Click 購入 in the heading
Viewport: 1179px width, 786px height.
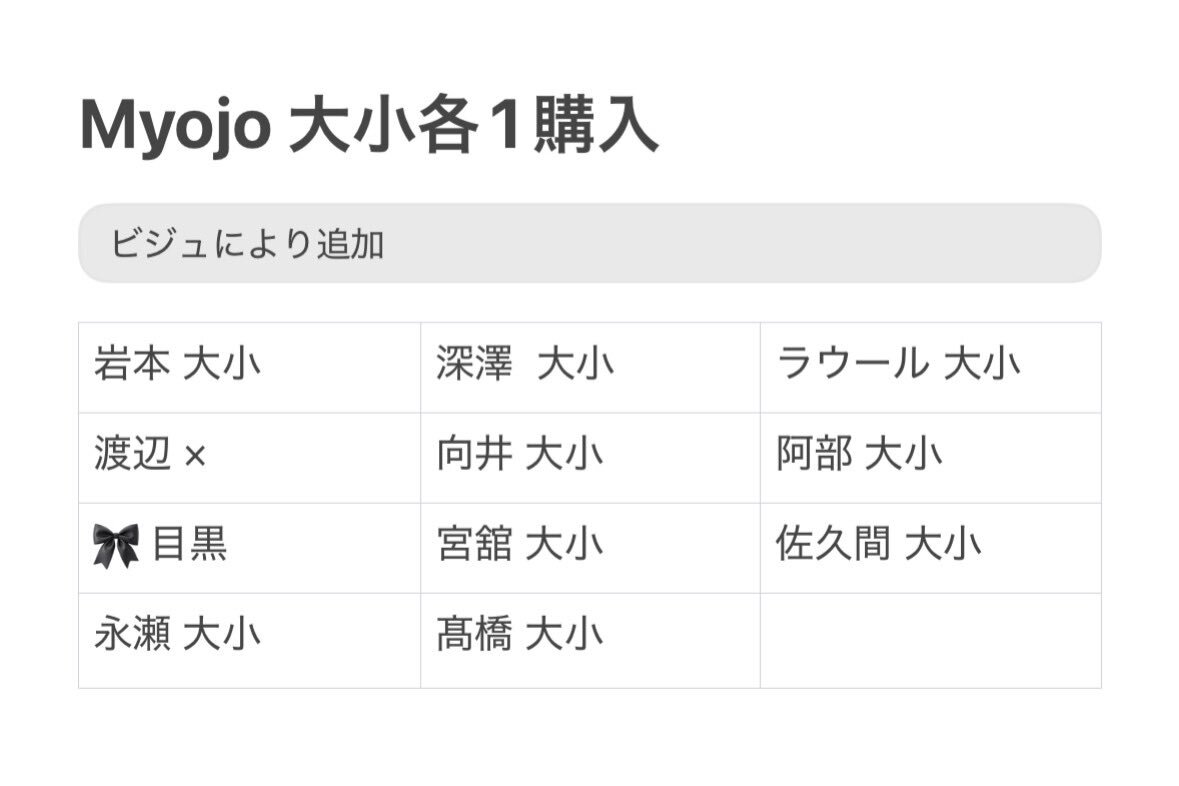pos(596,125)
